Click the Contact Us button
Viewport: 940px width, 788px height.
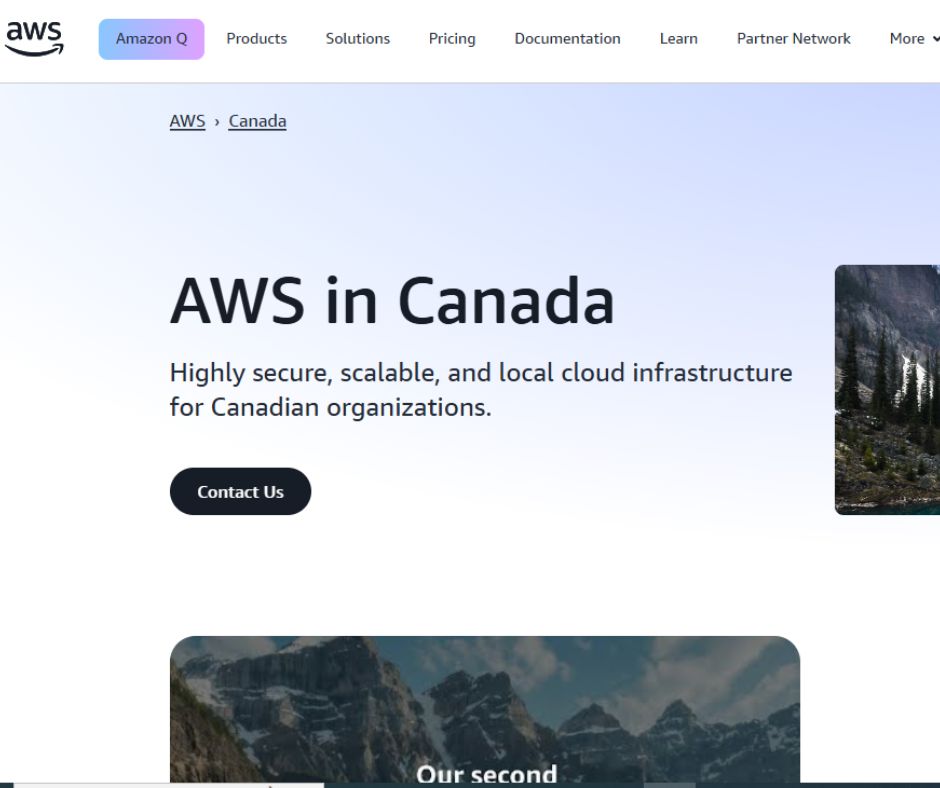coord(240,491)
